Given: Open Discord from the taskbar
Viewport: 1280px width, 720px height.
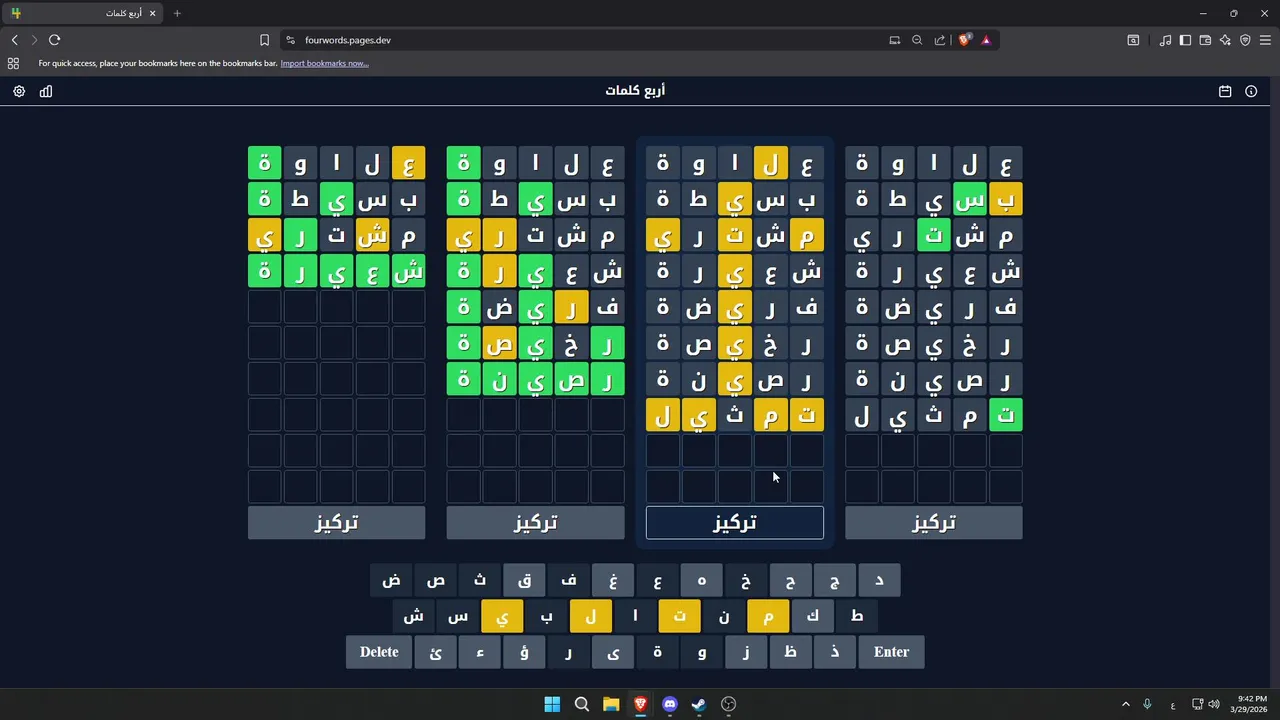Looking at the screenshot, I should coord(670,704).
